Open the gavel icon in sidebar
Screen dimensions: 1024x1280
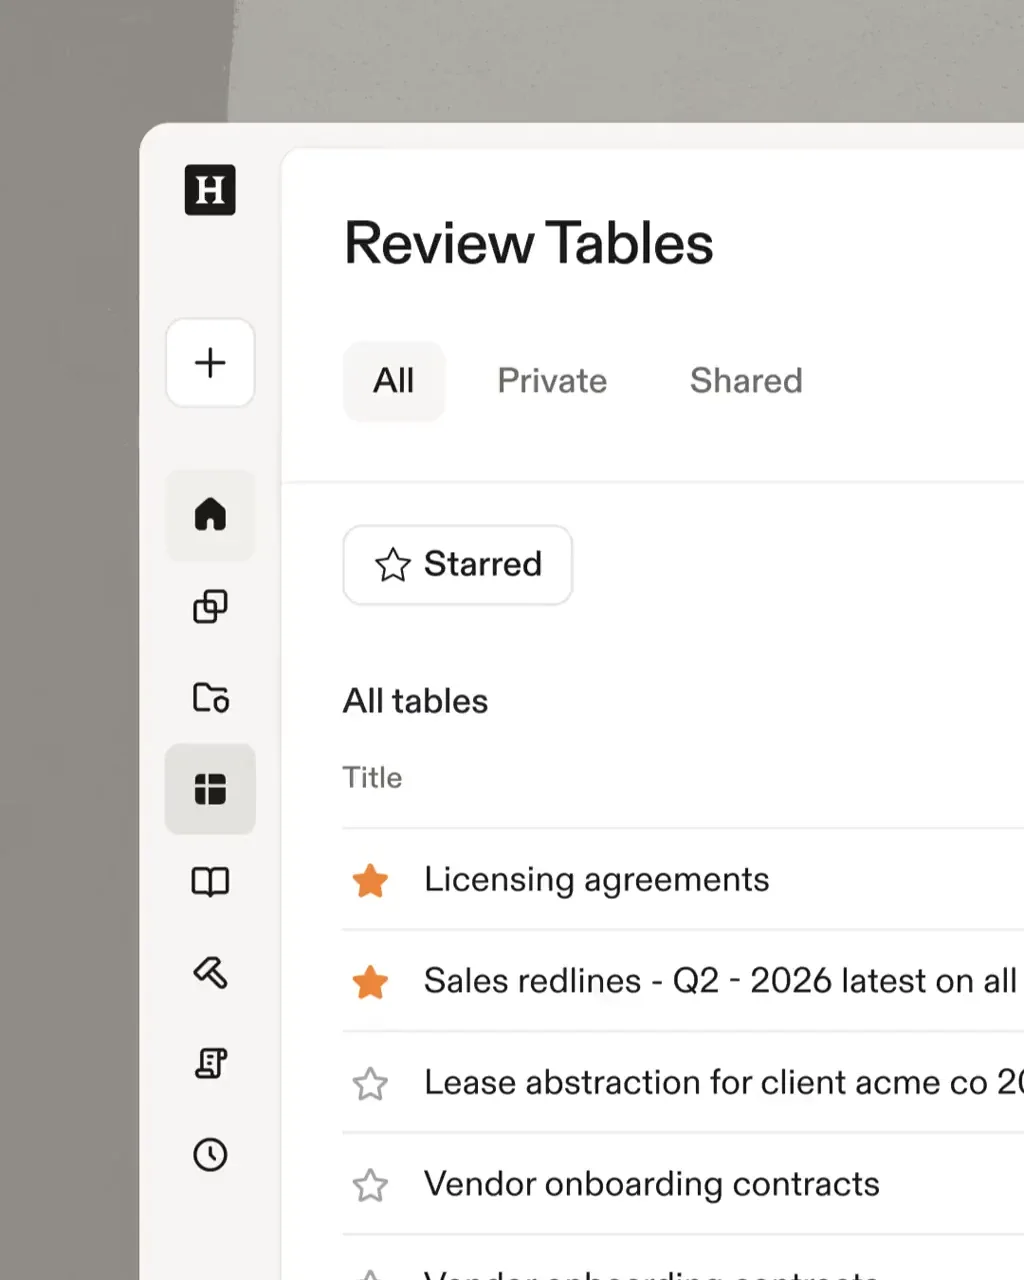pos(210,972)
